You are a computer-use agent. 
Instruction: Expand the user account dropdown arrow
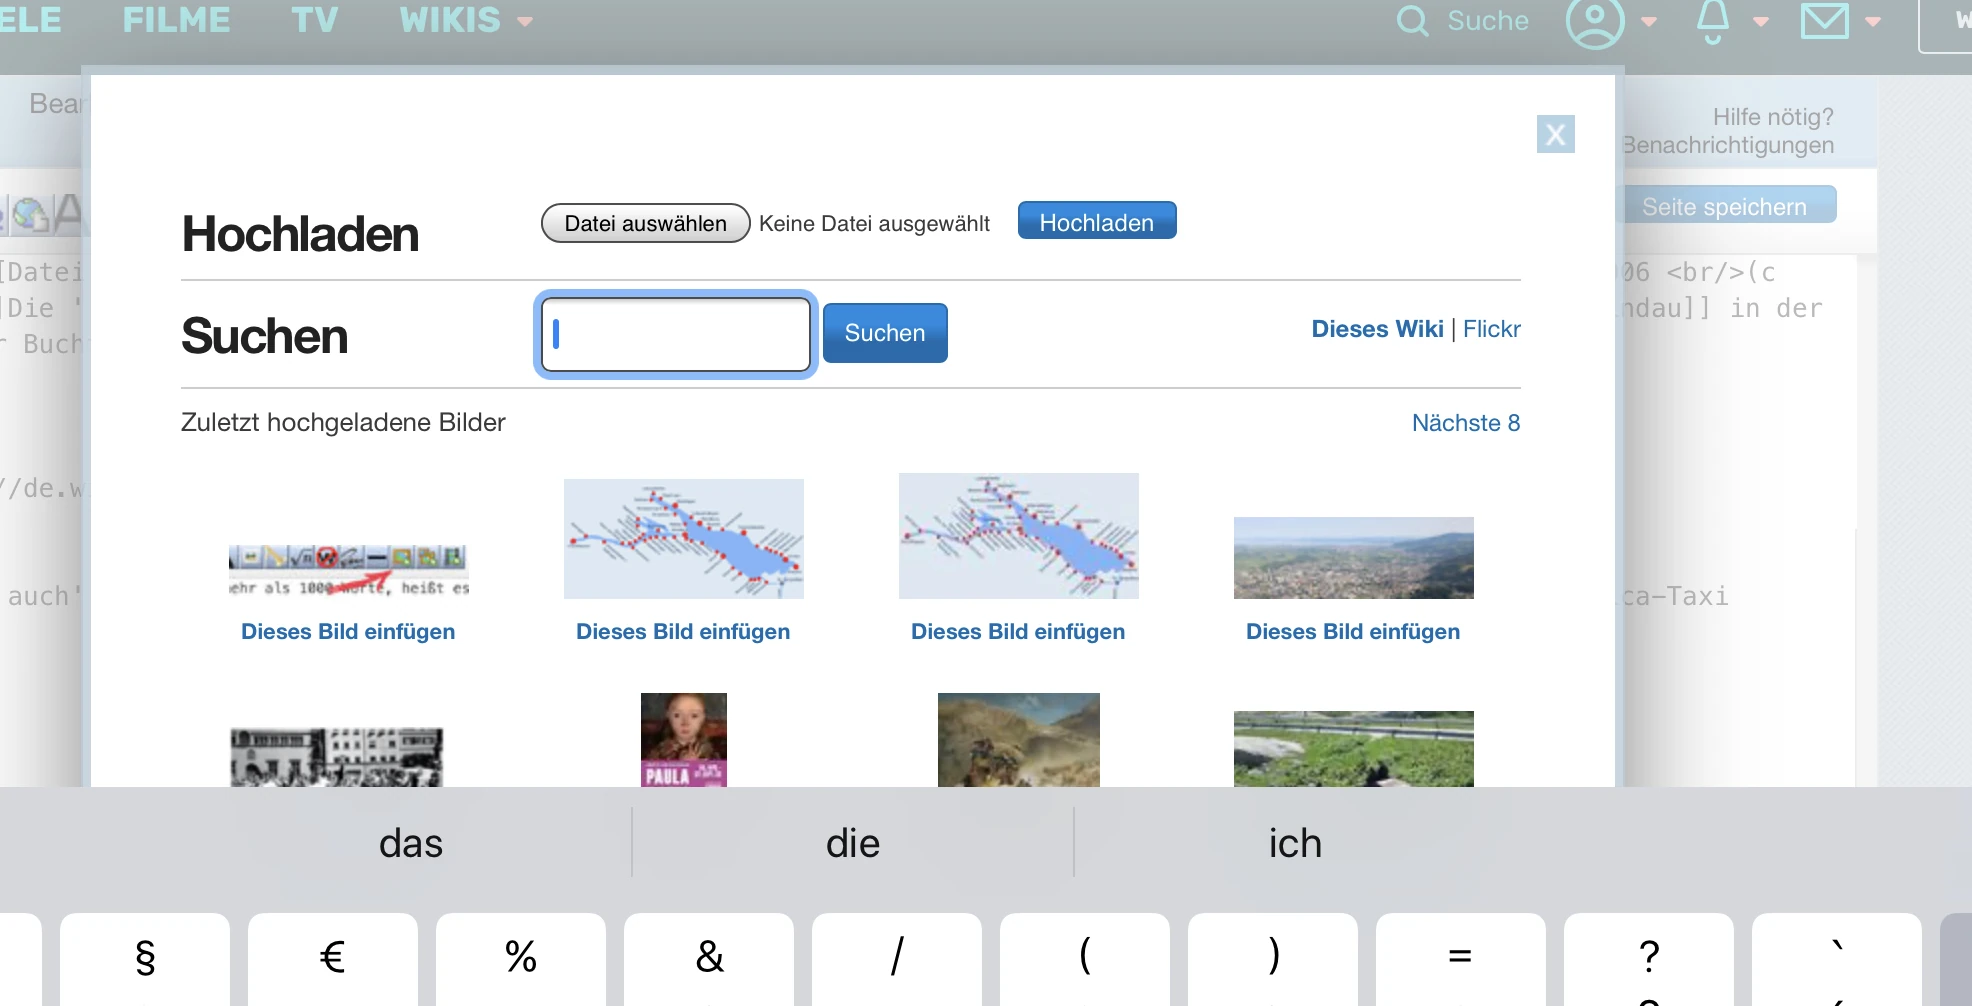tap(1649, 21)
